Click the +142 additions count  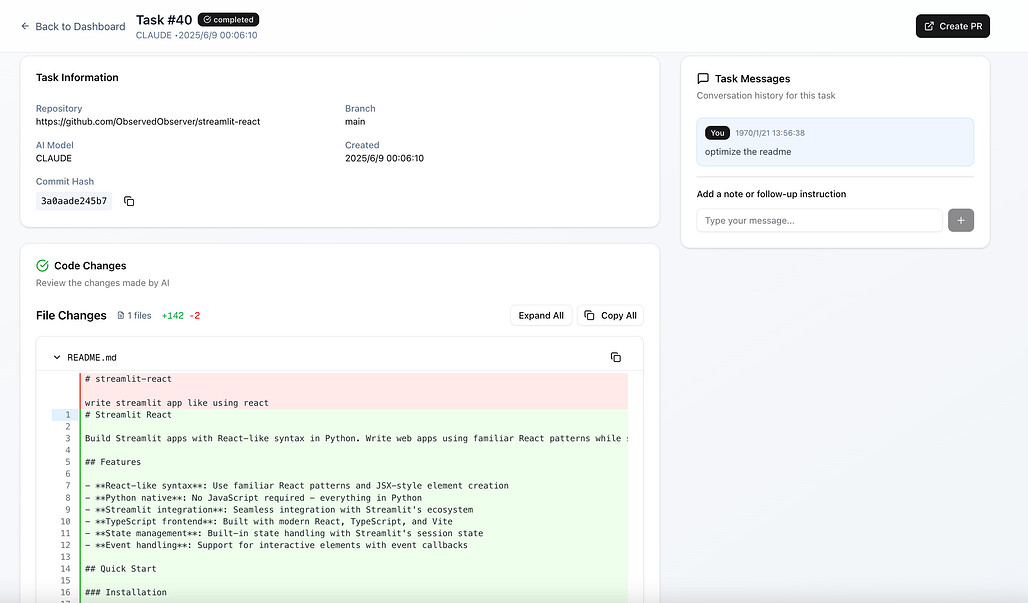coord(173,315)
